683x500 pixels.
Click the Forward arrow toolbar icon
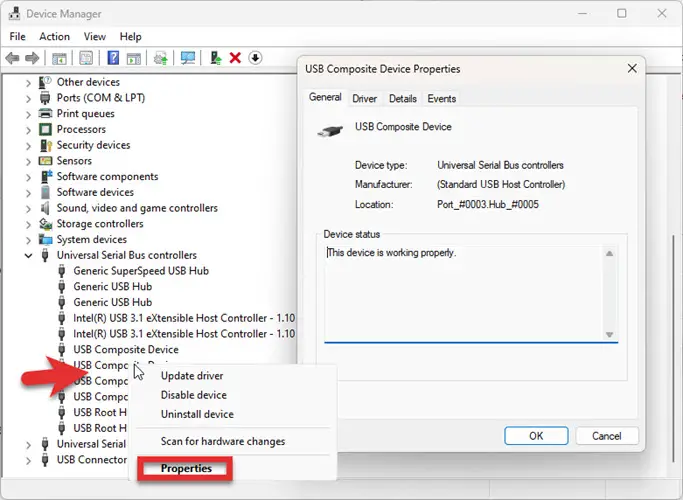click(x=32, y=58)
